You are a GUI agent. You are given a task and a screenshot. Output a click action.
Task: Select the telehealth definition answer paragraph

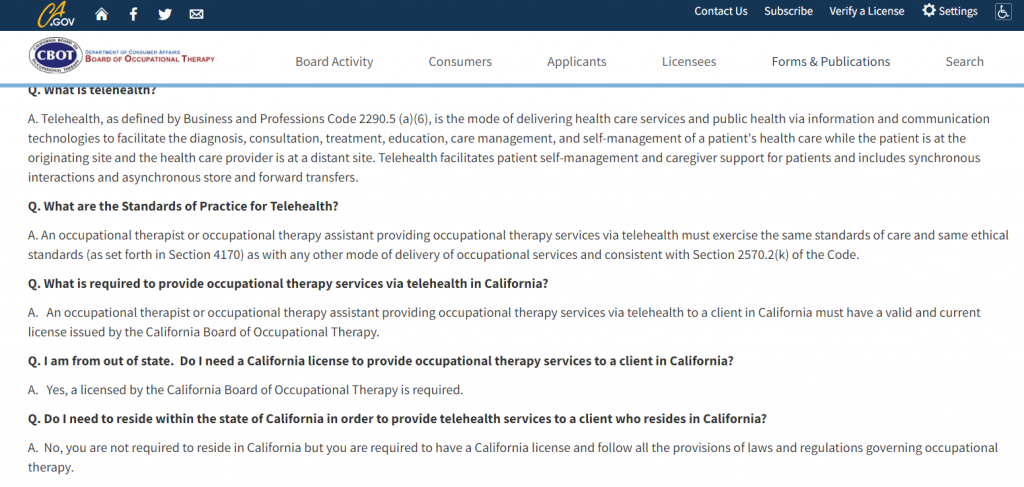pyautogui.click(x=509, y=148)
